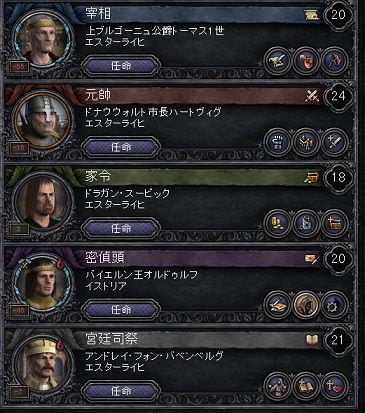The width and height of the screenshot is (365, 413).
Task: Select the chancellor's hand-with-scroll diplomacy job icon
Action: [x=278, y=61]
